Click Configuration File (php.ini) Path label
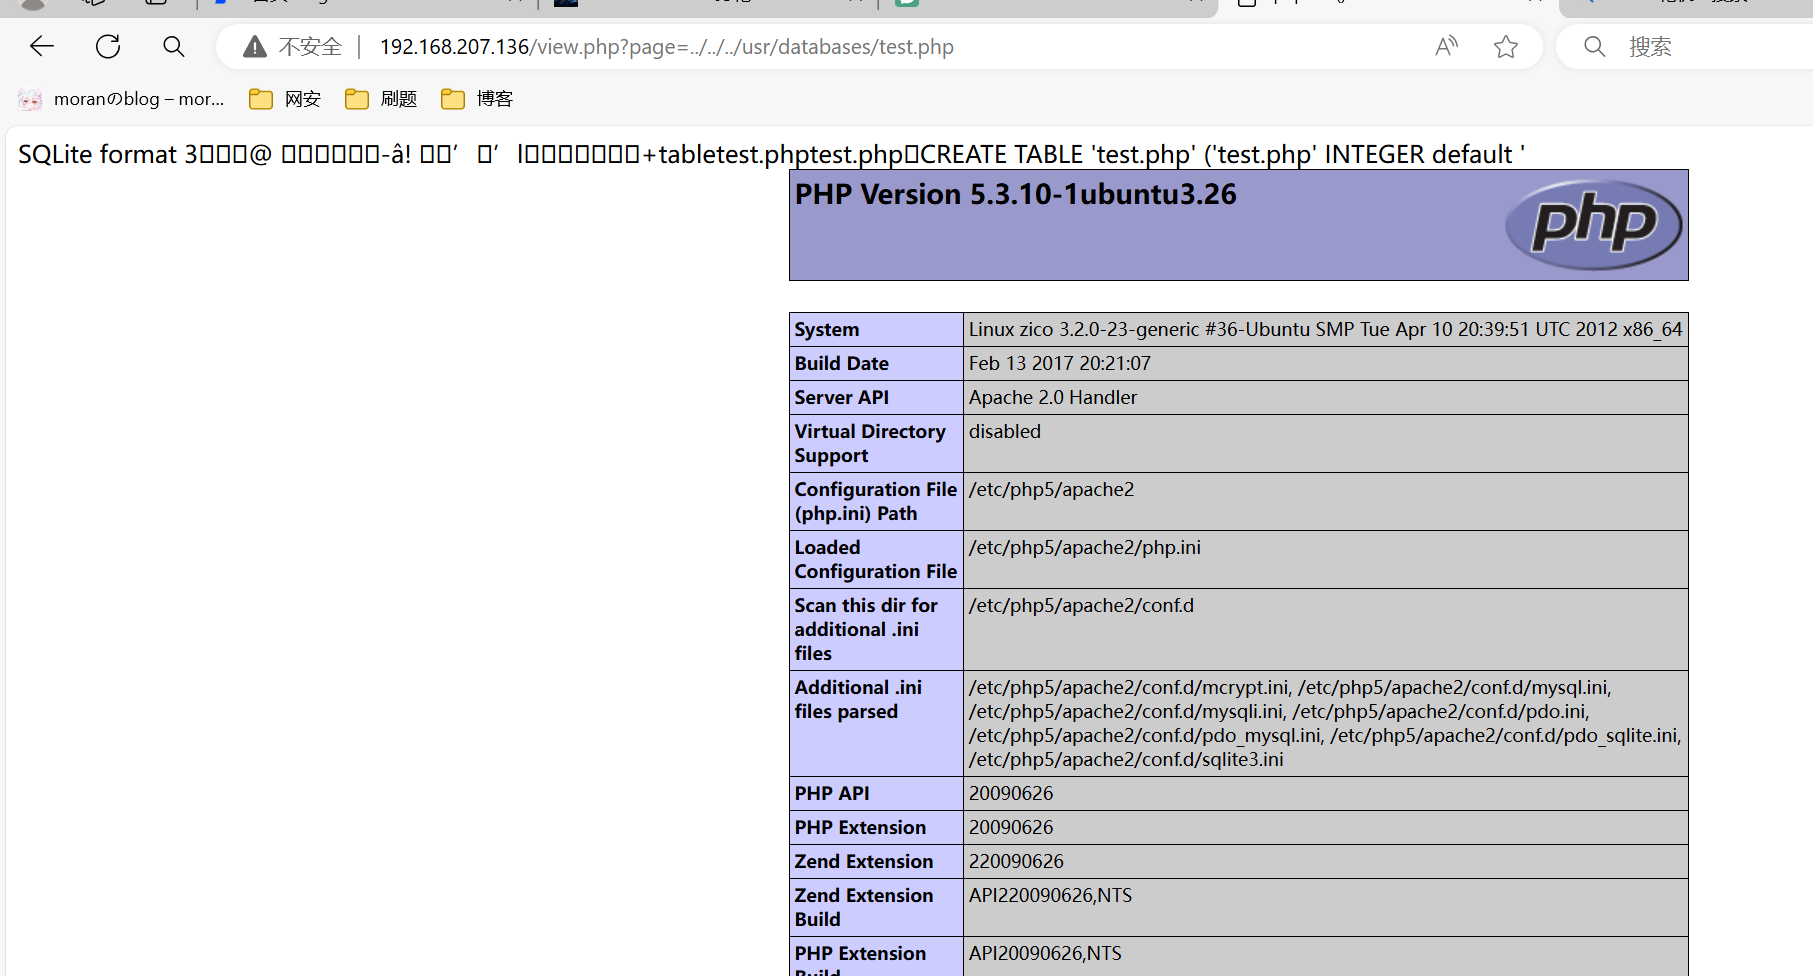1813x976 pixels. pos(876,502)
